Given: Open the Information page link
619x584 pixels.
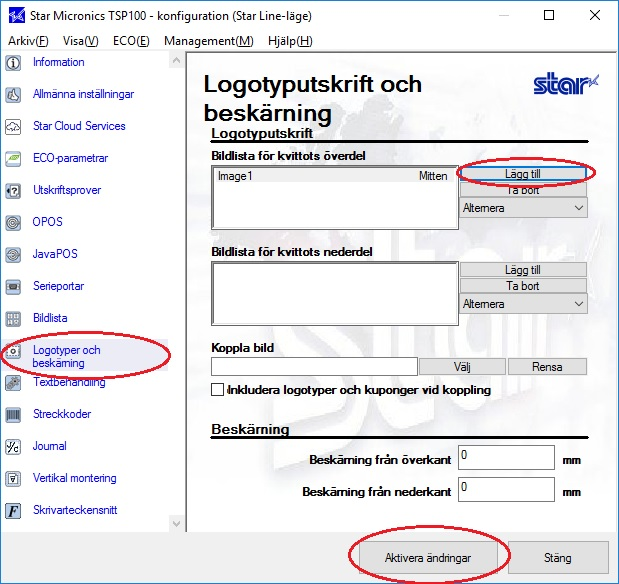Looking at the screenshot, I should click(x=58, y=62).
